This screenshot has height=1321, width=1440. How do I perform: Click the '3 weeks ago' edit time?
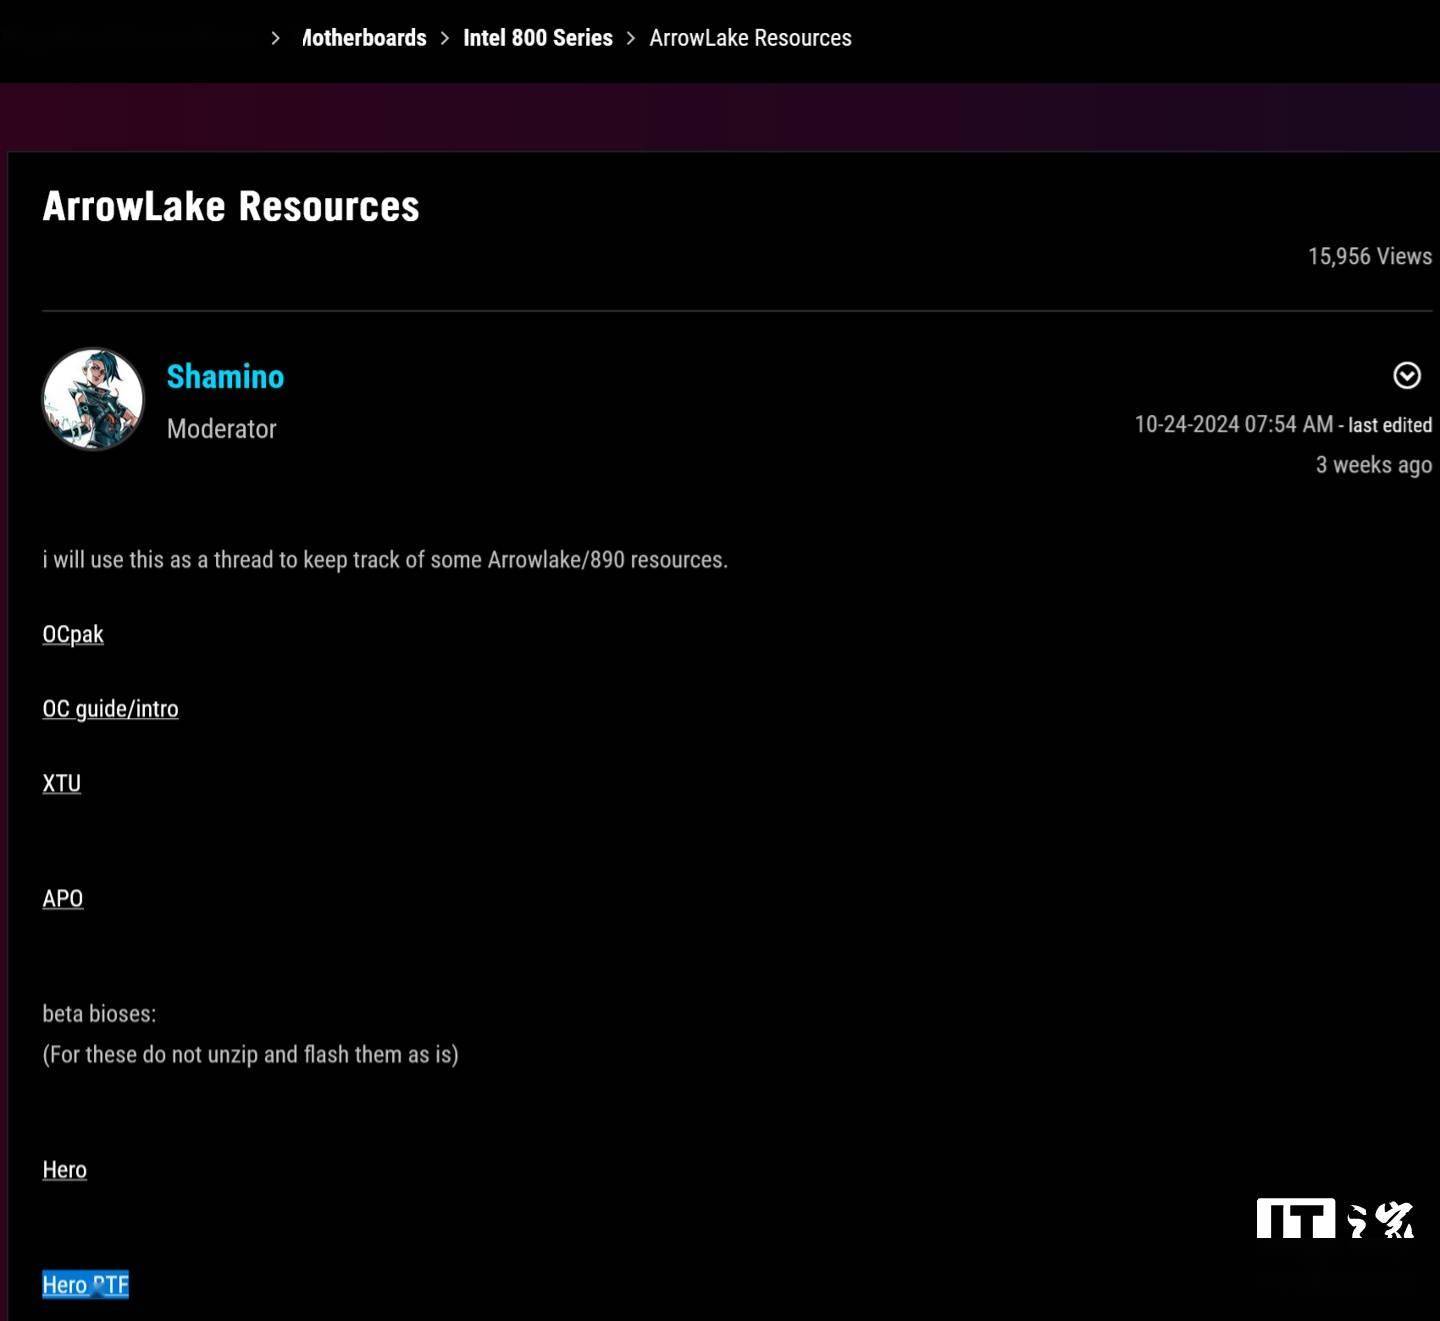click(x=1374, y=465)
